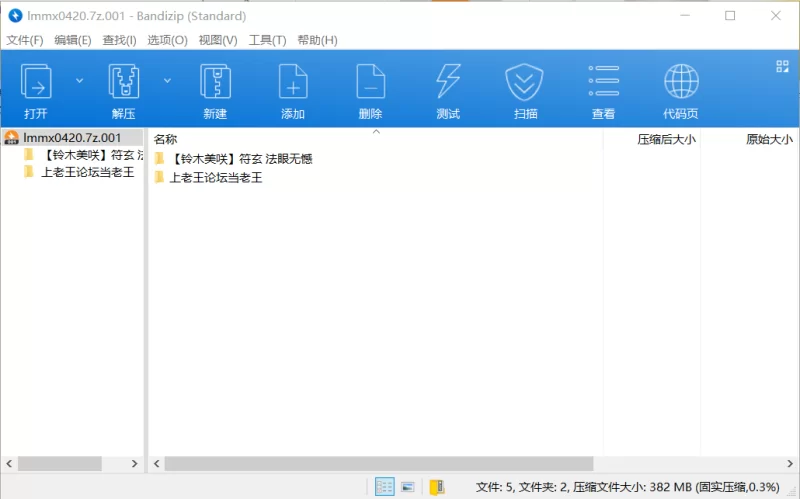Click the 添加 (Add) toolbar icon
Image resolution: width=800 pixels, height=499 pixels.
point(293,82)
